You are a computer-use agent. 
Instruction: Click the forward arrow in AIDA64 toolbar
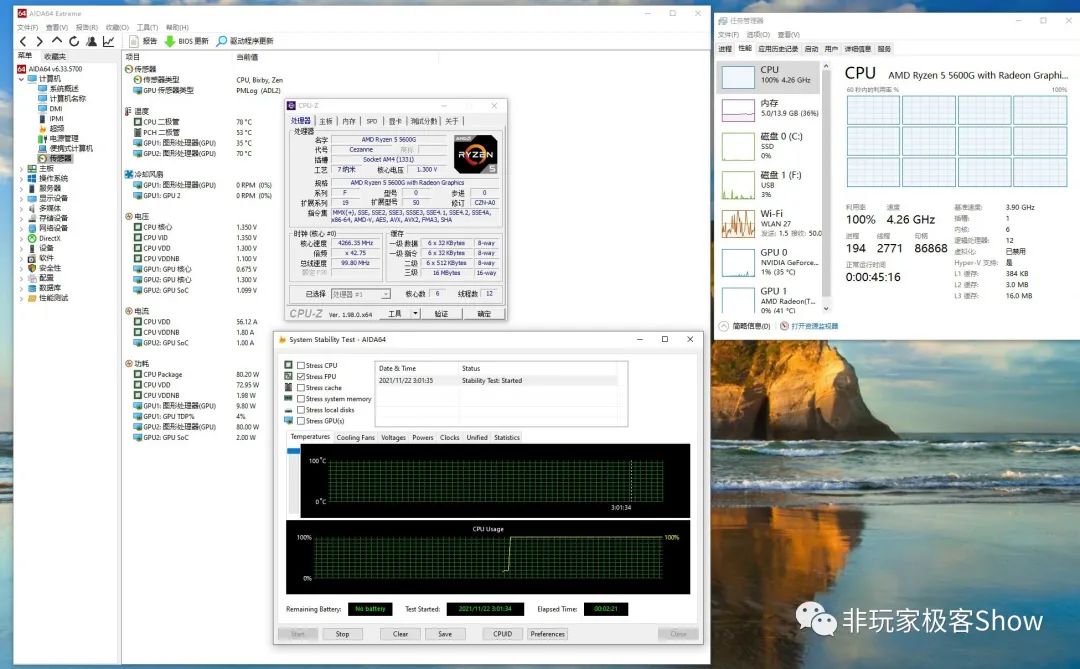coord(39,42)
